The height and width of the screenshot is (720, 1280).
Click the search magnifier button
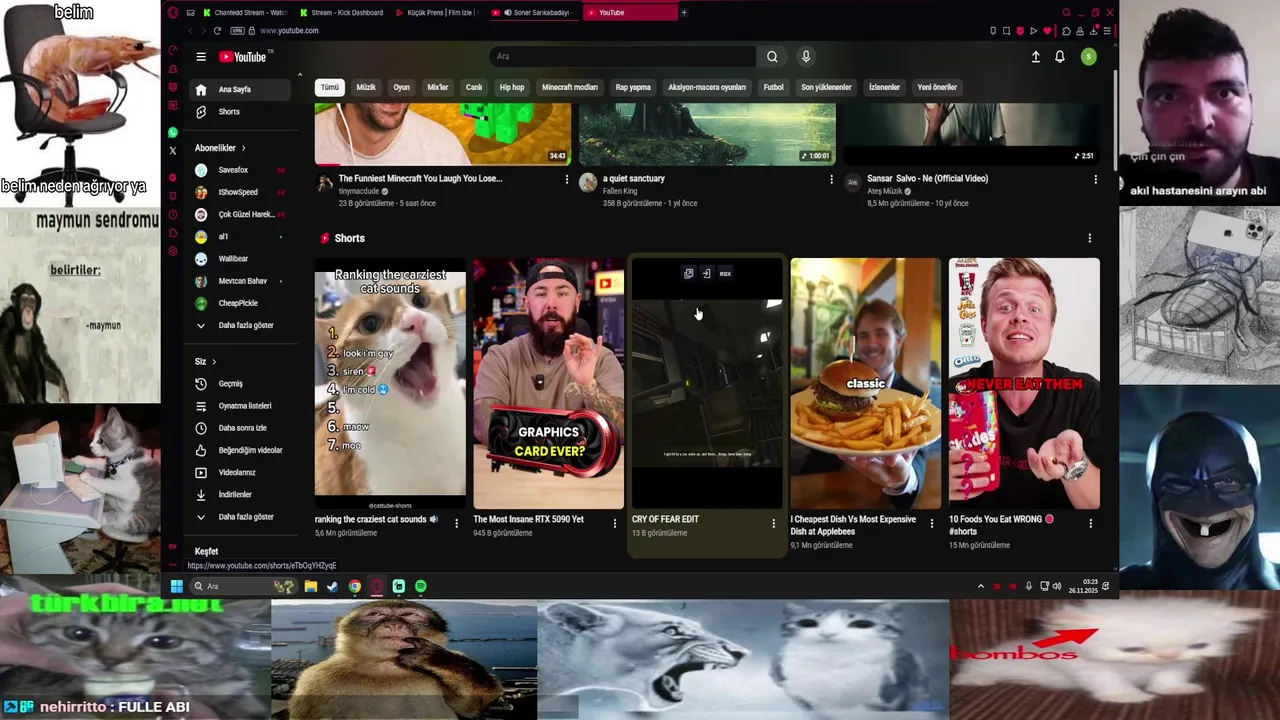(x=772, y=57)
